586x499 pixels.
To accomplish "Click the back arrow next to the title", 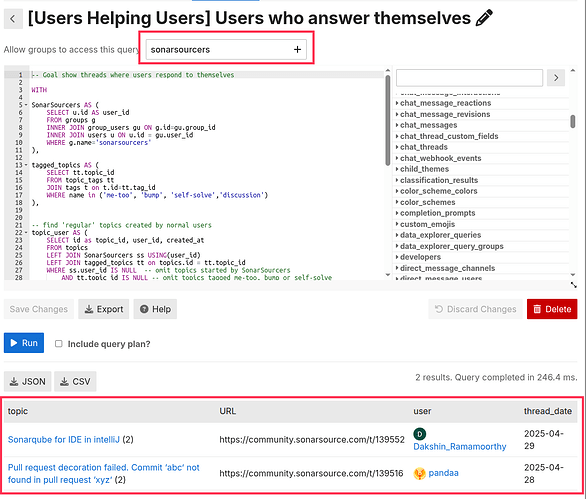I will pyautogui.click(x=13, y=19).
